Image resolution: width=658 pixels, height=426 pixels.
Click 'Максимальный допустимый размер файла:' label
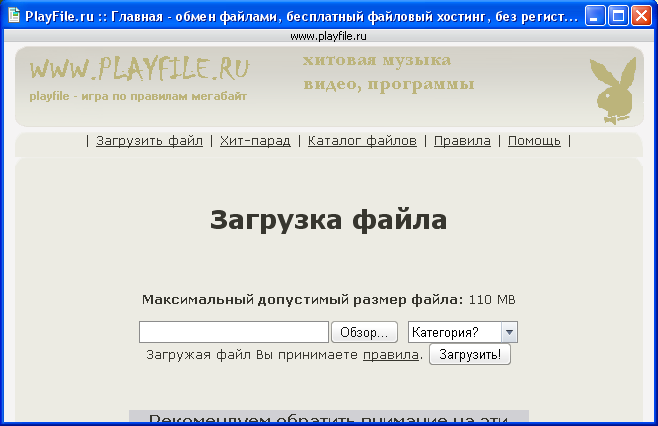(x=303, y=300)
